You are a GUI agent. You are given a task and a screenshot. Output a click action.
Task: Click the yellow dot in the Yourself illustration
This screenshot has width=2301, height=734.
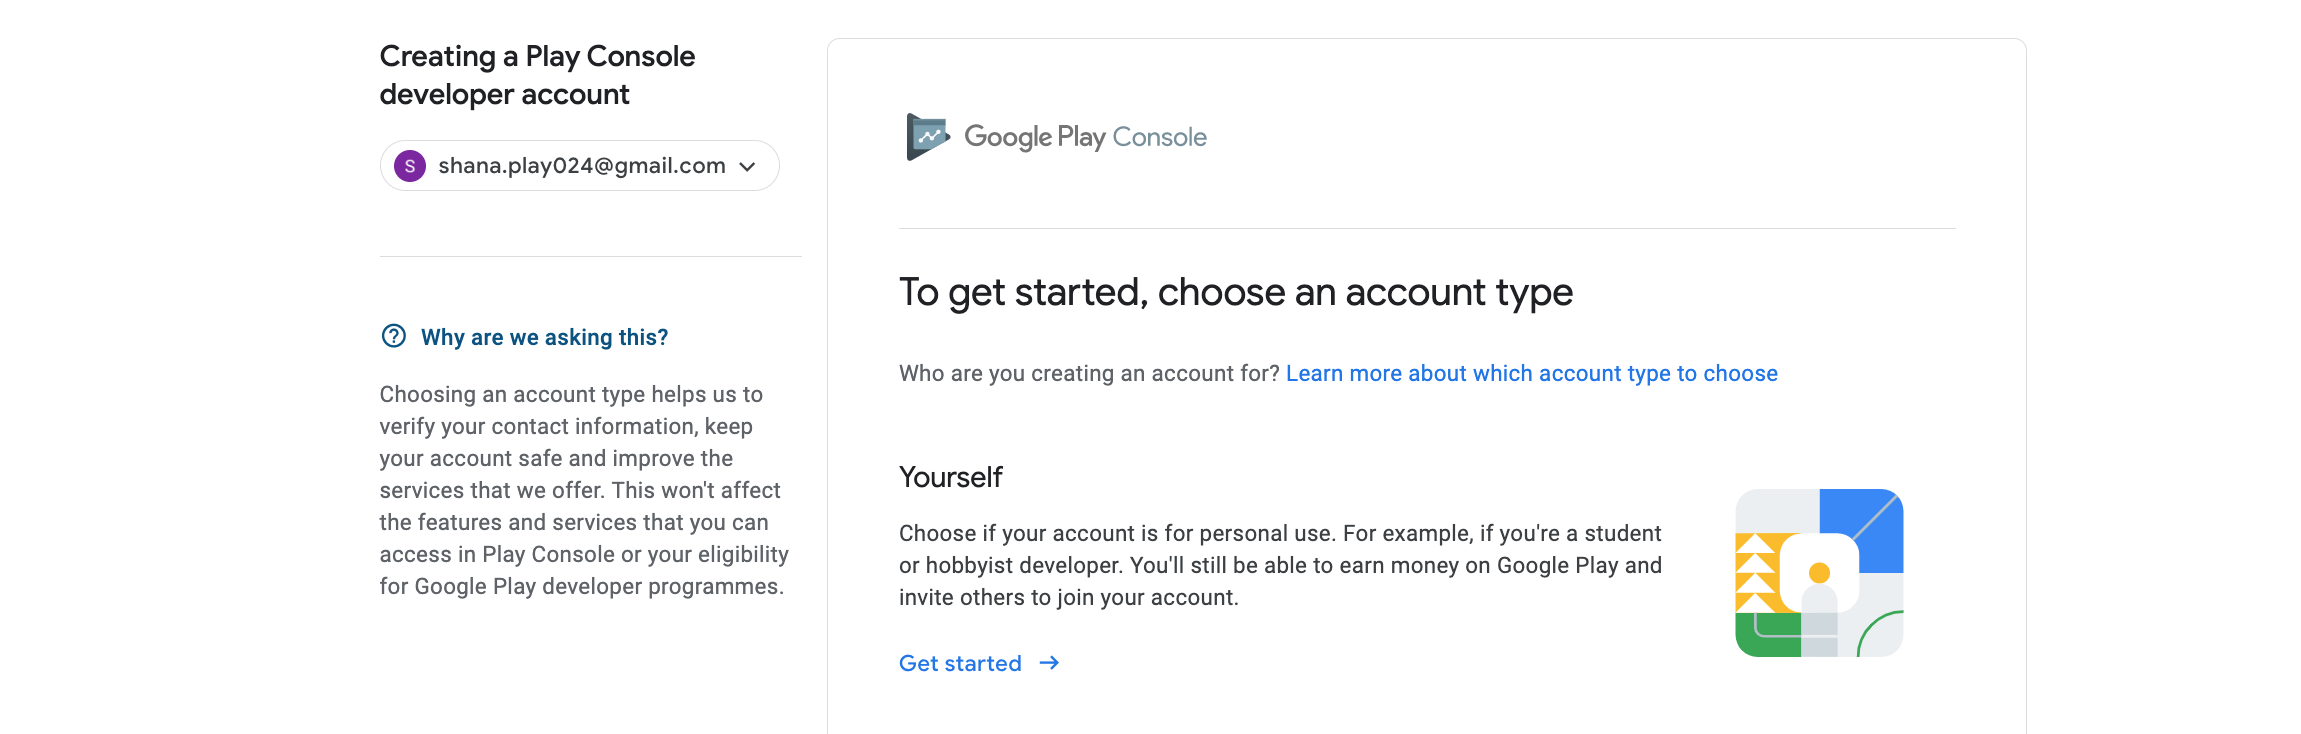pyautogui.click(x=1819, y=573)
